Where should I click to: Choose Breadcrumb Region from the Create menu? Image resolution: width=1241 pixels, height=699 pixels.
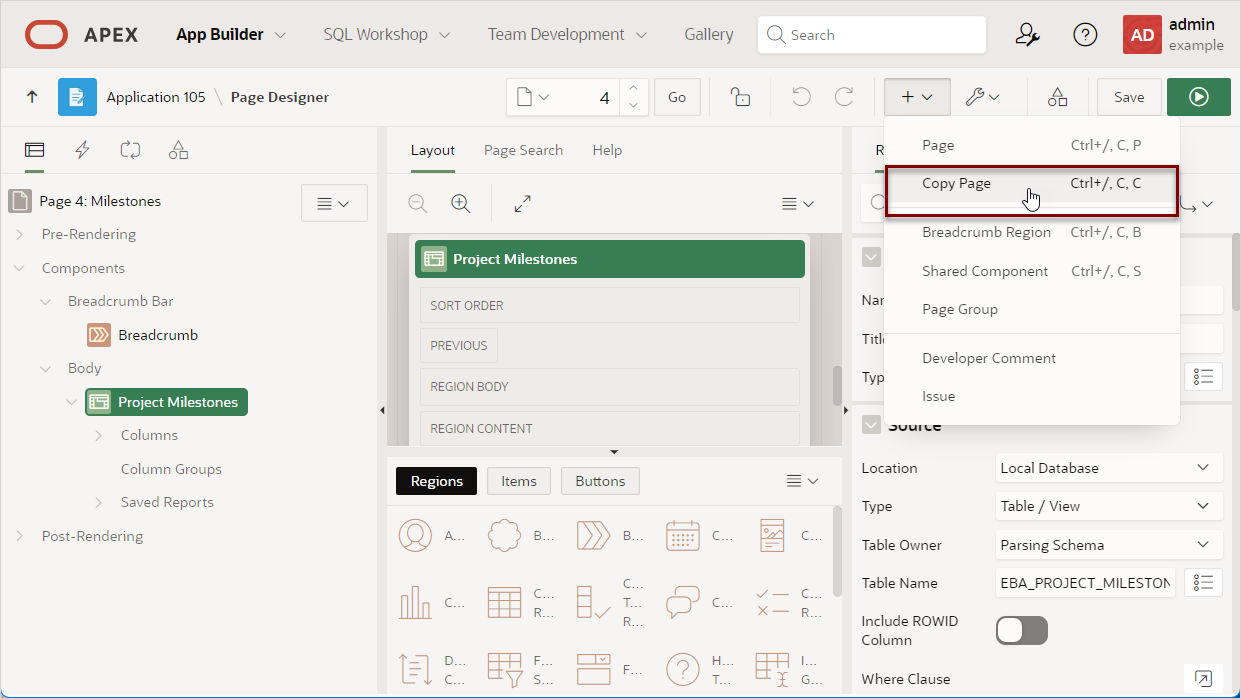[x=1032, y=232]
